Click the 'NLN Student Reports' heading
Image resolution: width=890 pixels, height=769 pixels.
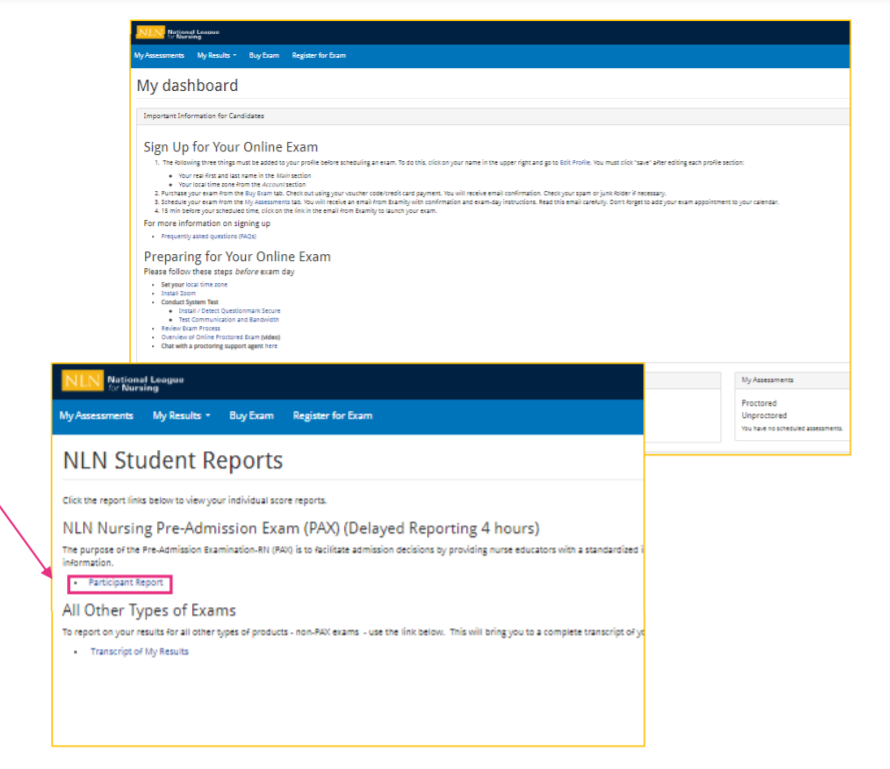coord(173,461)
